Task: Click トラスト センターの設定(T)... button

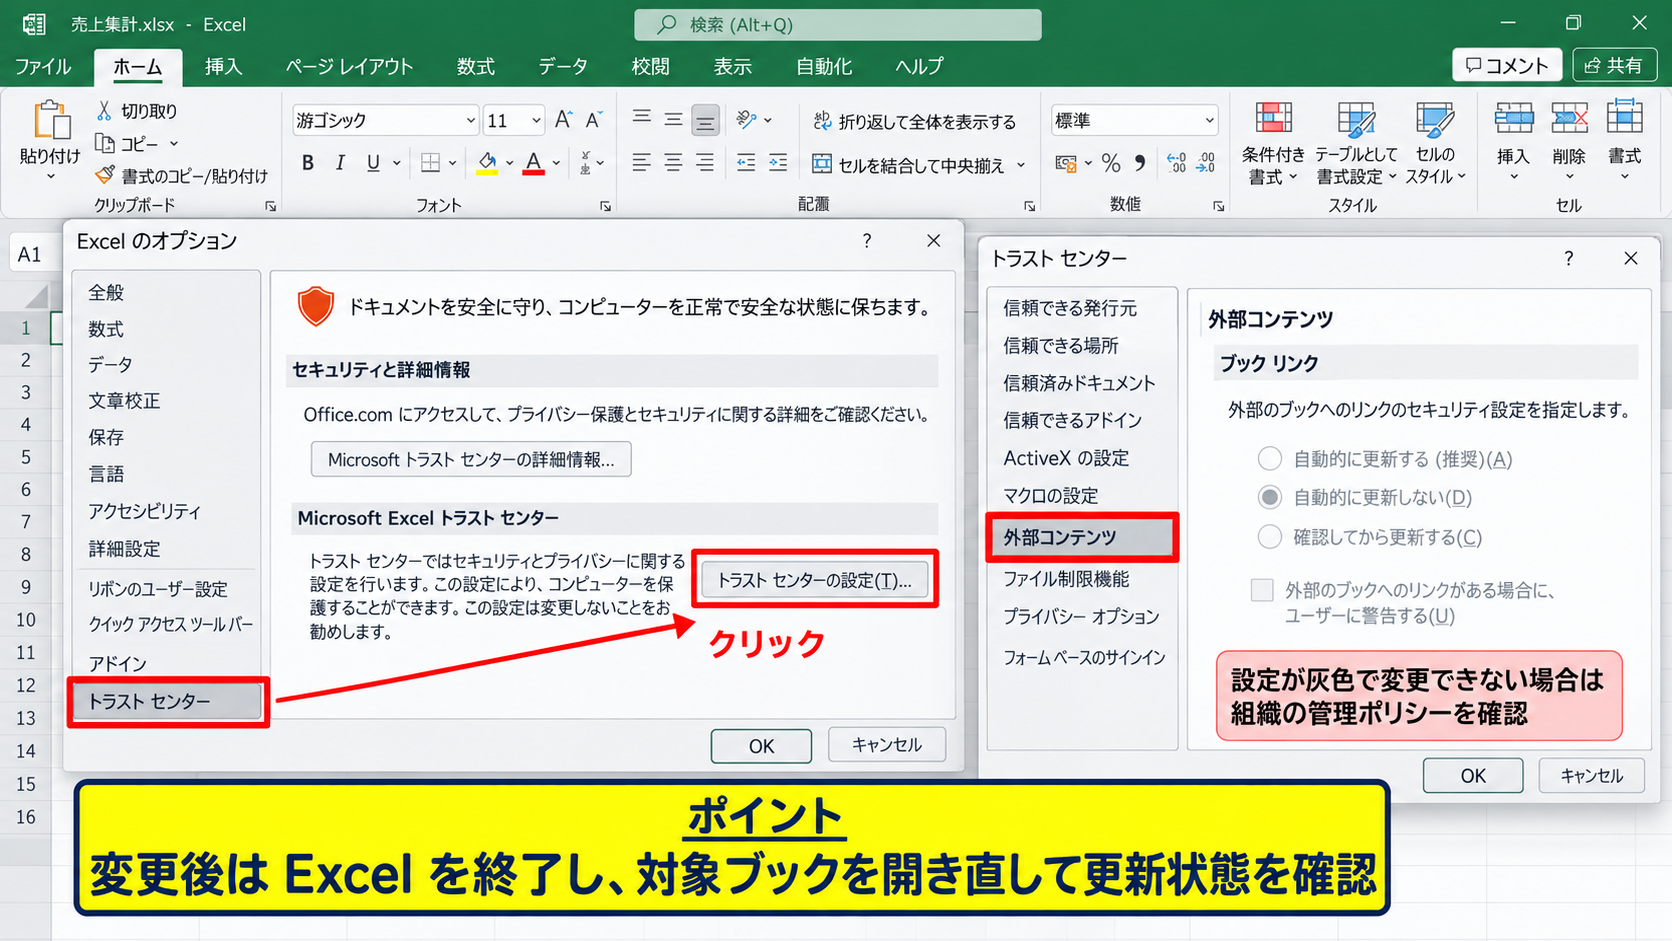Action: tap(815, 580)
